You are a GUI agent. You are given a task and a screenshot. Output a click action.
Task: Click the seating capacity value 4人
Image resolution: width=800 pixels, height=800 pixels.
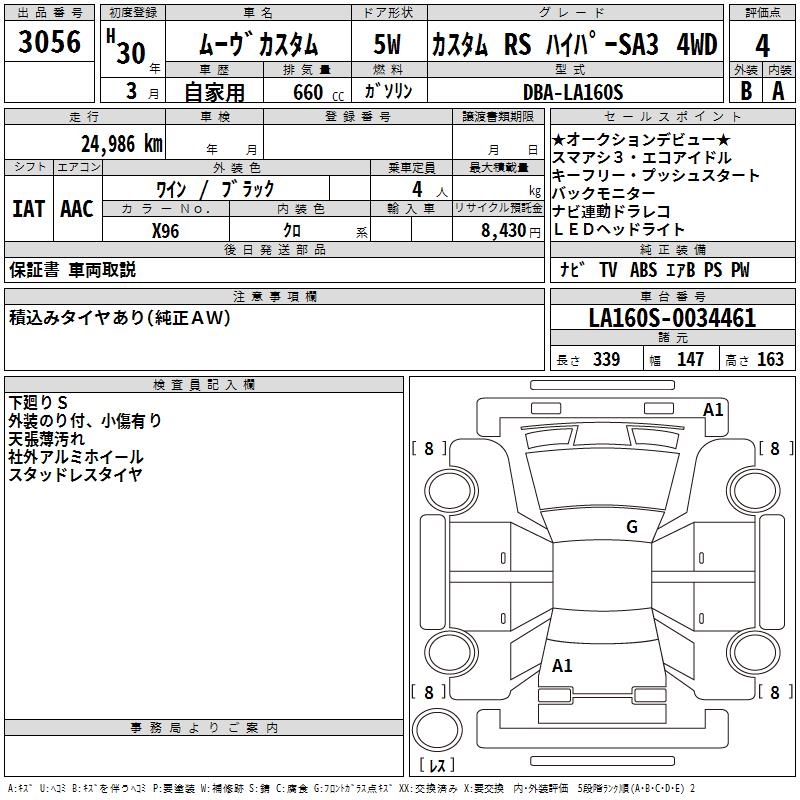click(430, 190)
